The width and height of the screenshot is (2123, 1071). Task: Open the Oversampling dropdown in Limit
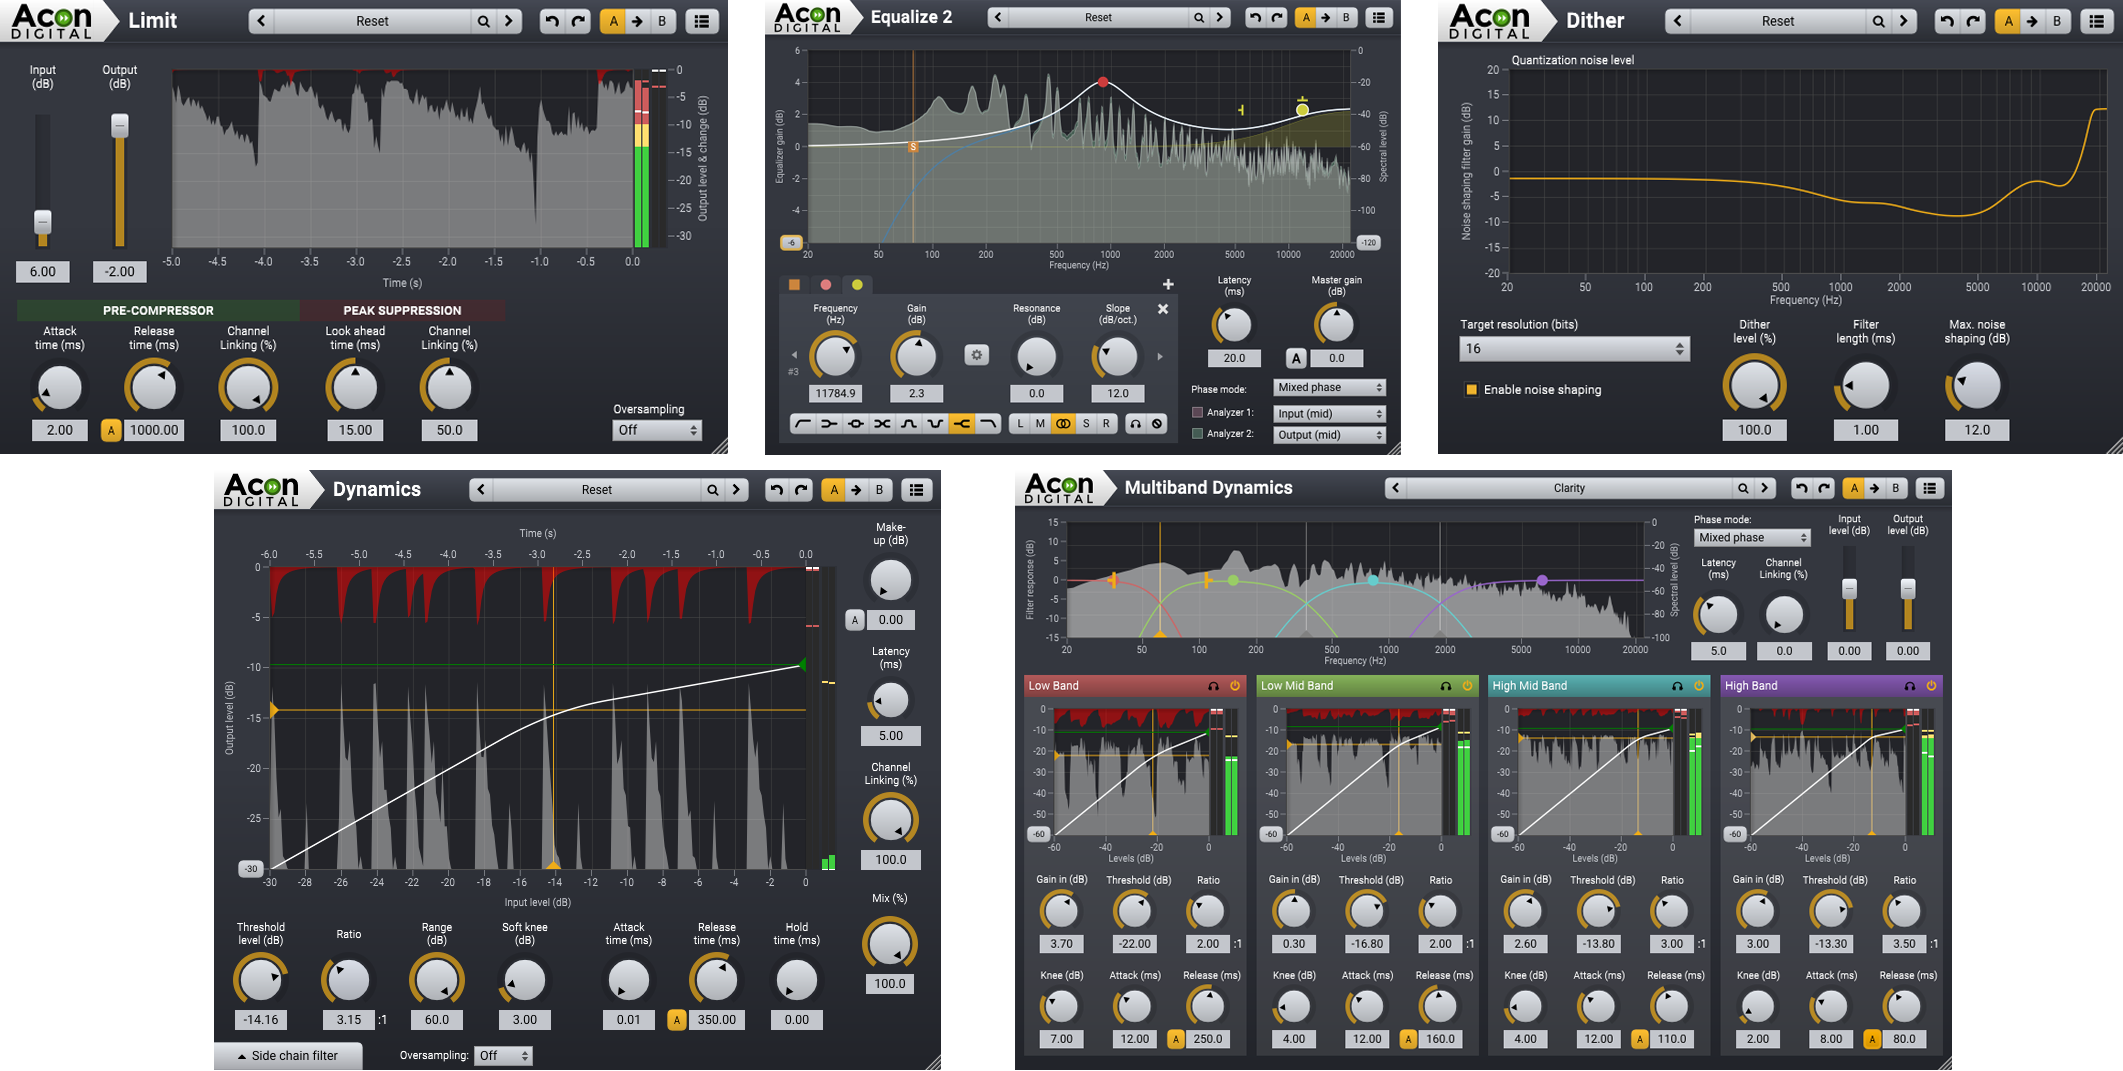[x=657, y=429]
